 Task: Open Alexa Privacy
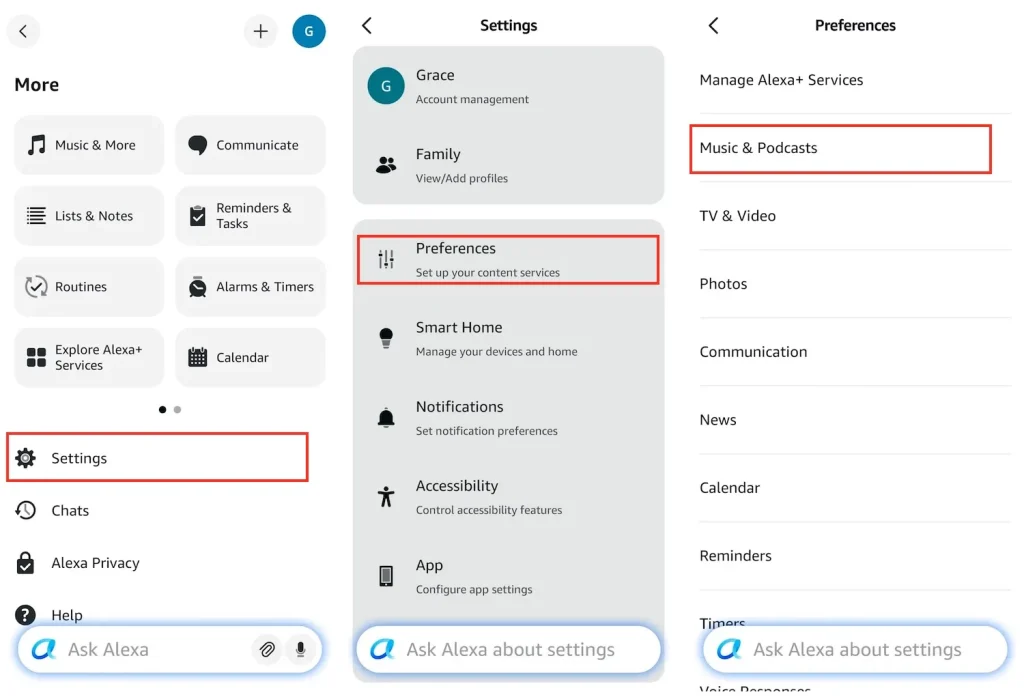157,562
